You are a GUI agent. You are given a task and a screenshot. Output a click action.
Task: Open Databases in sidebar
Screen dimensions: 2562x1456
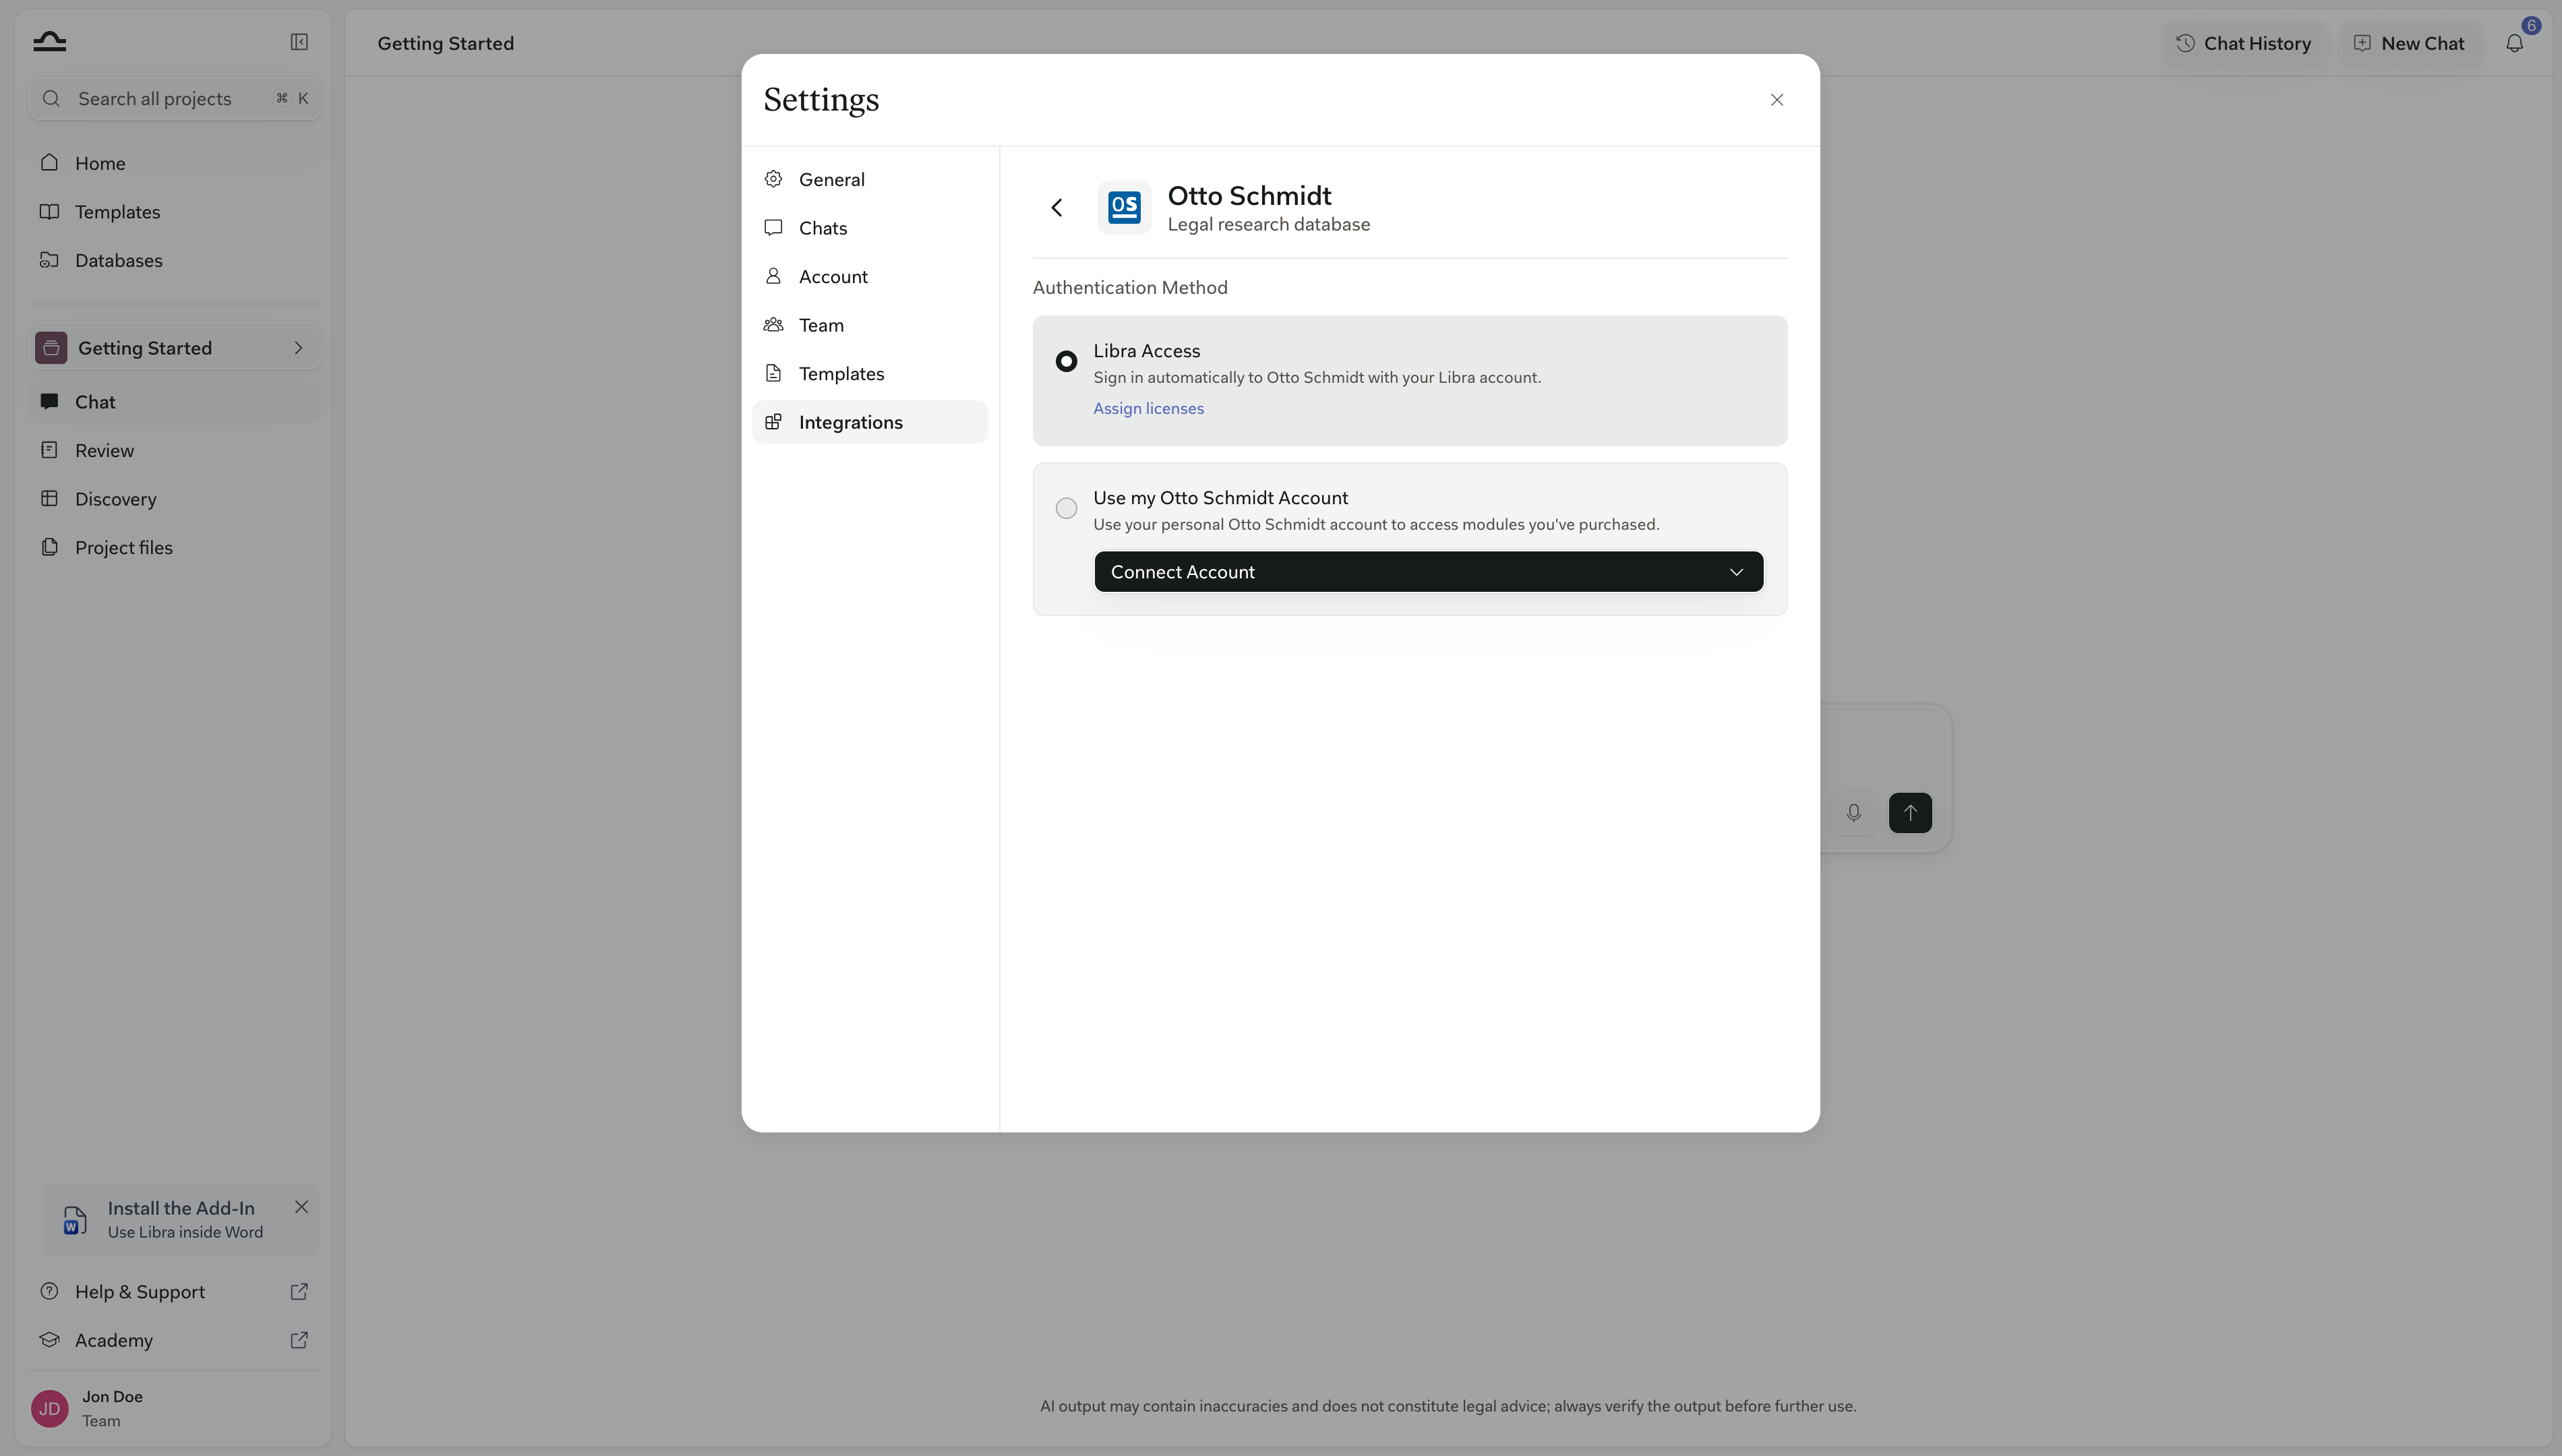click(x=174, y=260)
